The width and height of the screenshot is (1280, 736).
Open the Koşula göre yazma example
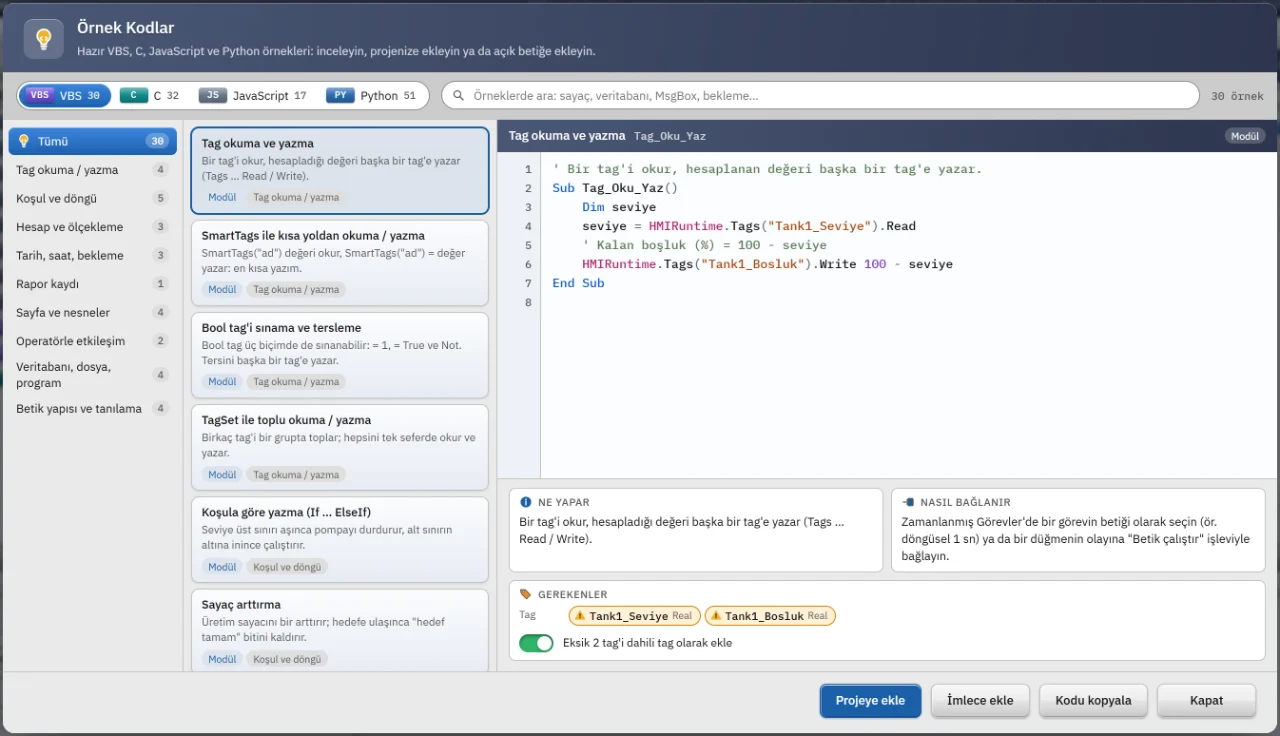pos(339,539)
